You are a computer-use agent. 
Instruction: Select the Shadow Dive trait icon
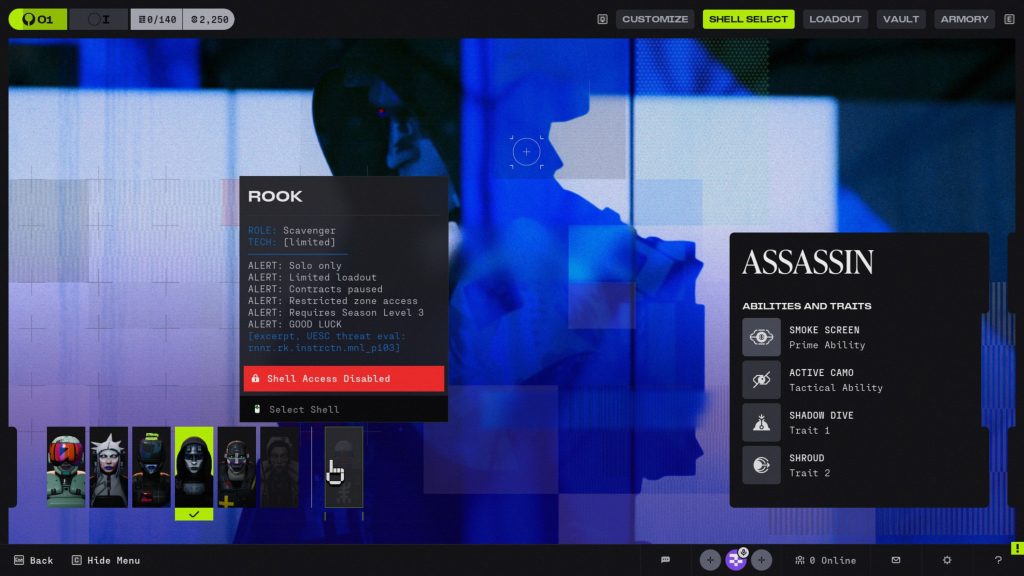pyautogui.click(x=761, y=423)
